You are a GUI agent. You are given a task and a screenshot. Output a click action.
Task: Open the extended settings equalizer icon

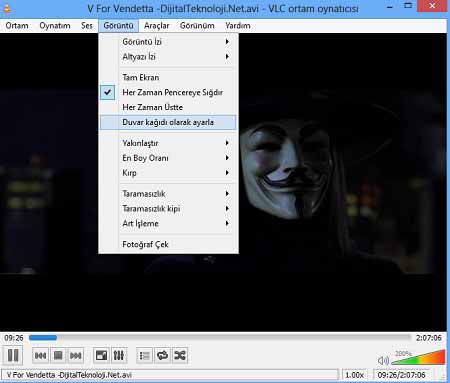[119, 355]
